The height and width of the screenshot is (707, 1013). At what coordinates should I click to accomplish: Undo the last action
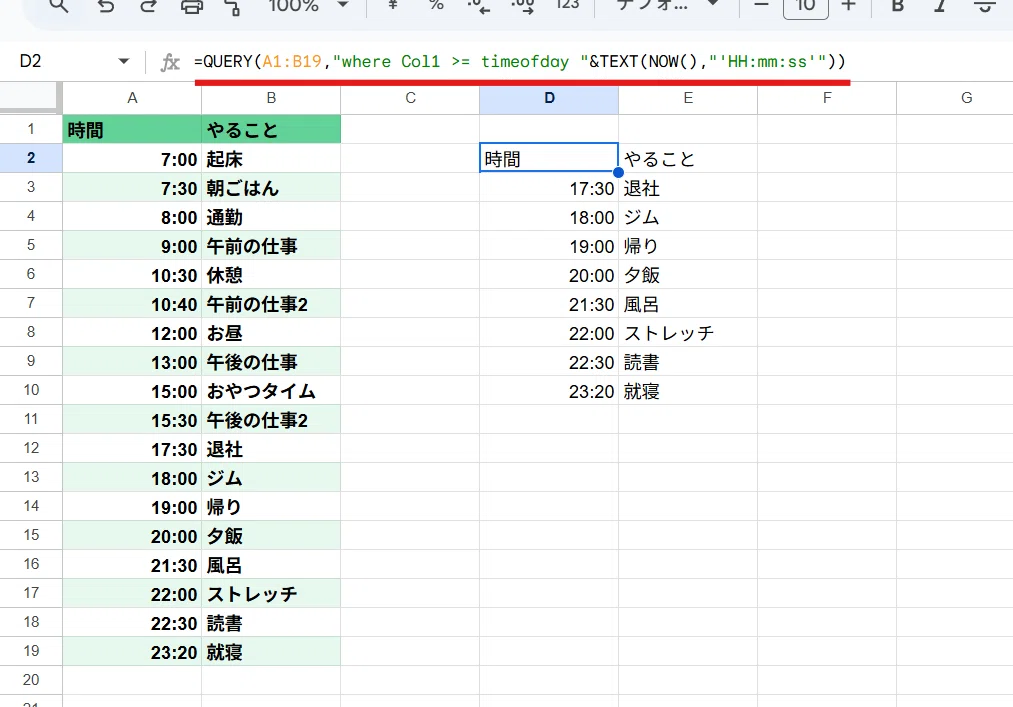click(x=106, y=5)
